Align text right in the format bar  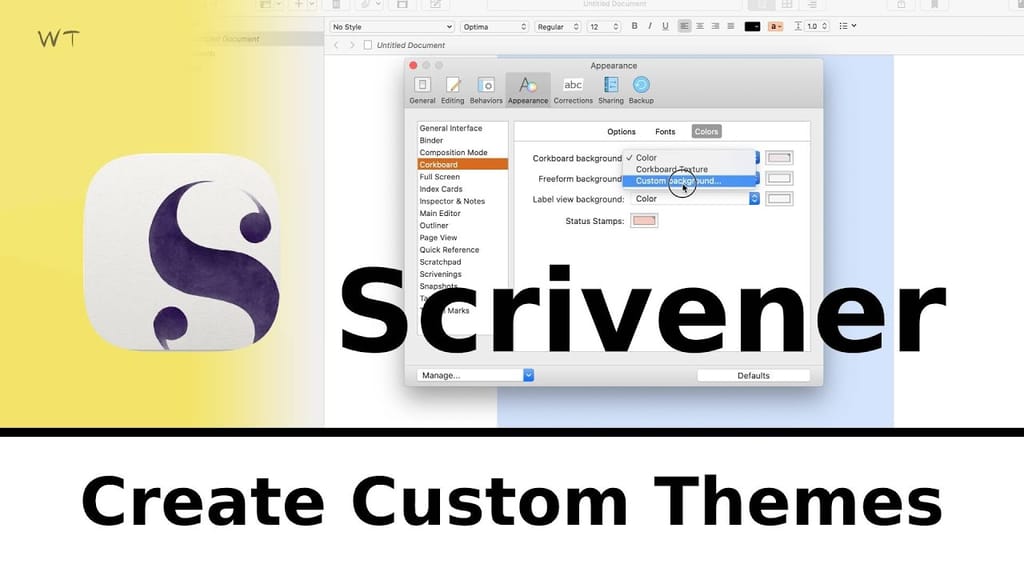tap(715, 26)
